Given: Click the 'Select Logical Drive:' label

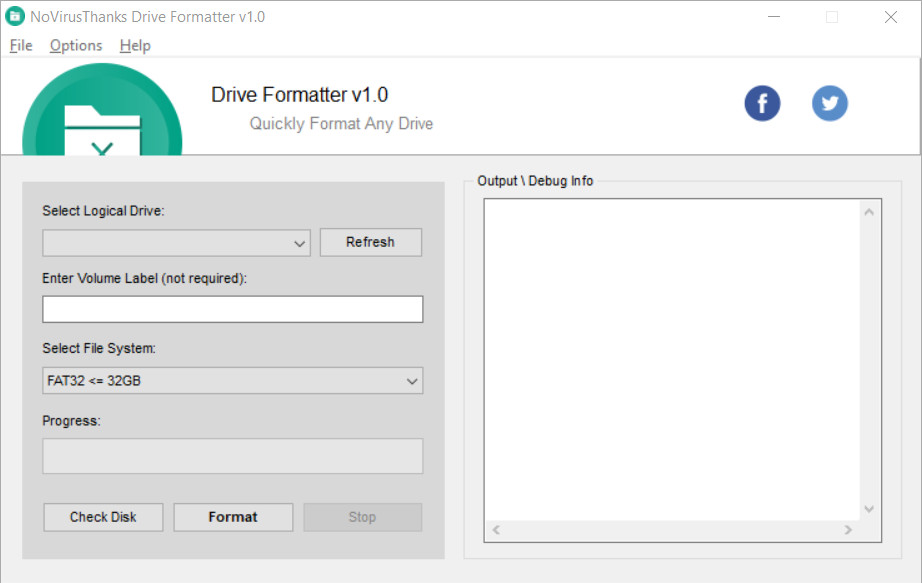Looking at the screenshot, I should click(103, 211).
